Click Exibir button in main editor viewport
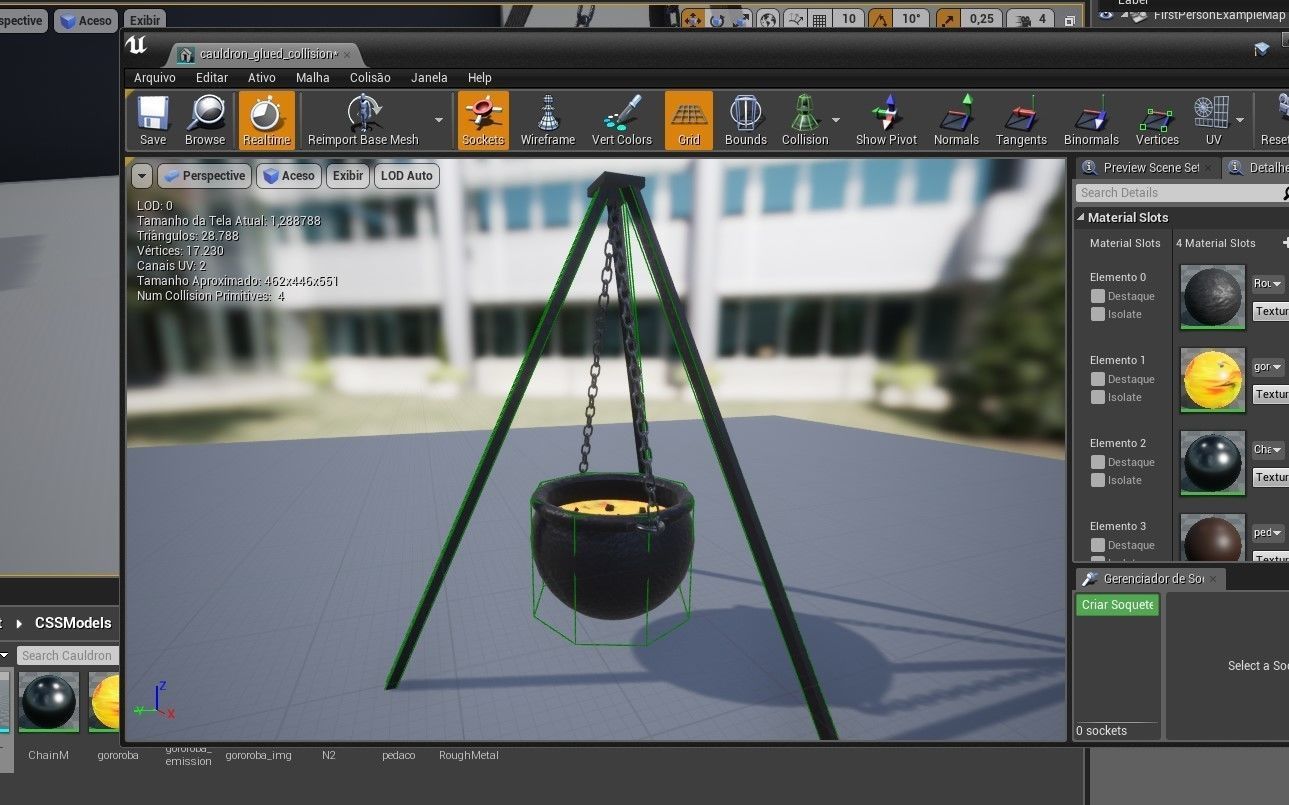 145,20
